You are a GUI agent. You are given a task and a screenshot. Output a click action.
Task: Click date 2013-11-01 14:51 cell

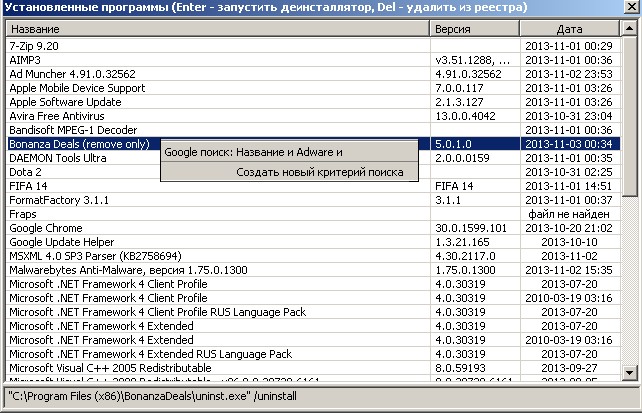point(570,186)
